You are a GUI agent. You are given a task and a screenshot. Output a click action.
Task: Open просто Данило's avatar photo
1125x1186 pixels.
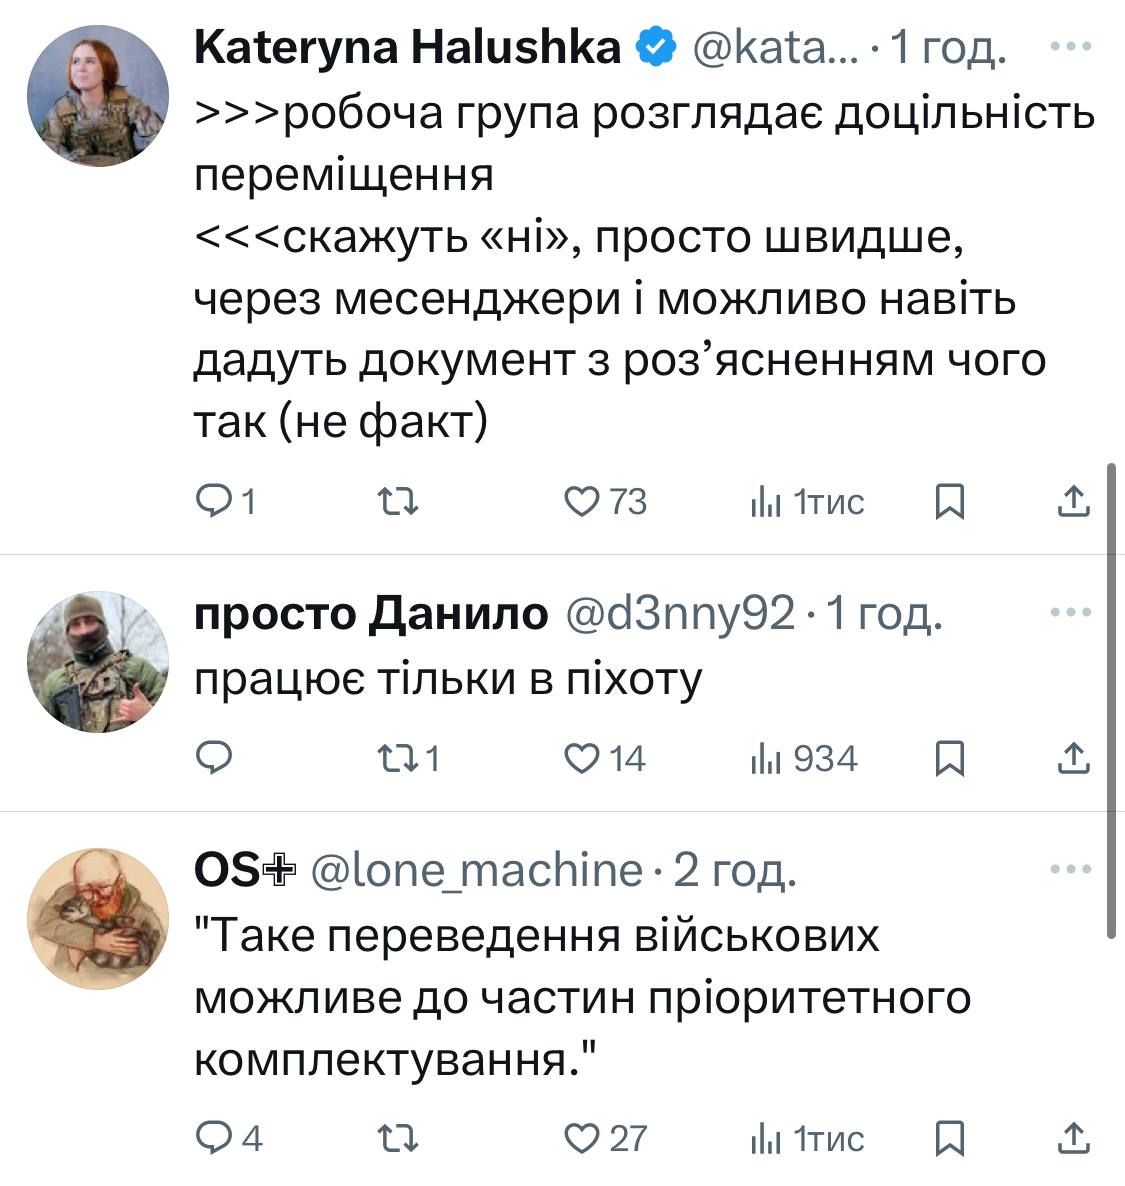point(97,661)
